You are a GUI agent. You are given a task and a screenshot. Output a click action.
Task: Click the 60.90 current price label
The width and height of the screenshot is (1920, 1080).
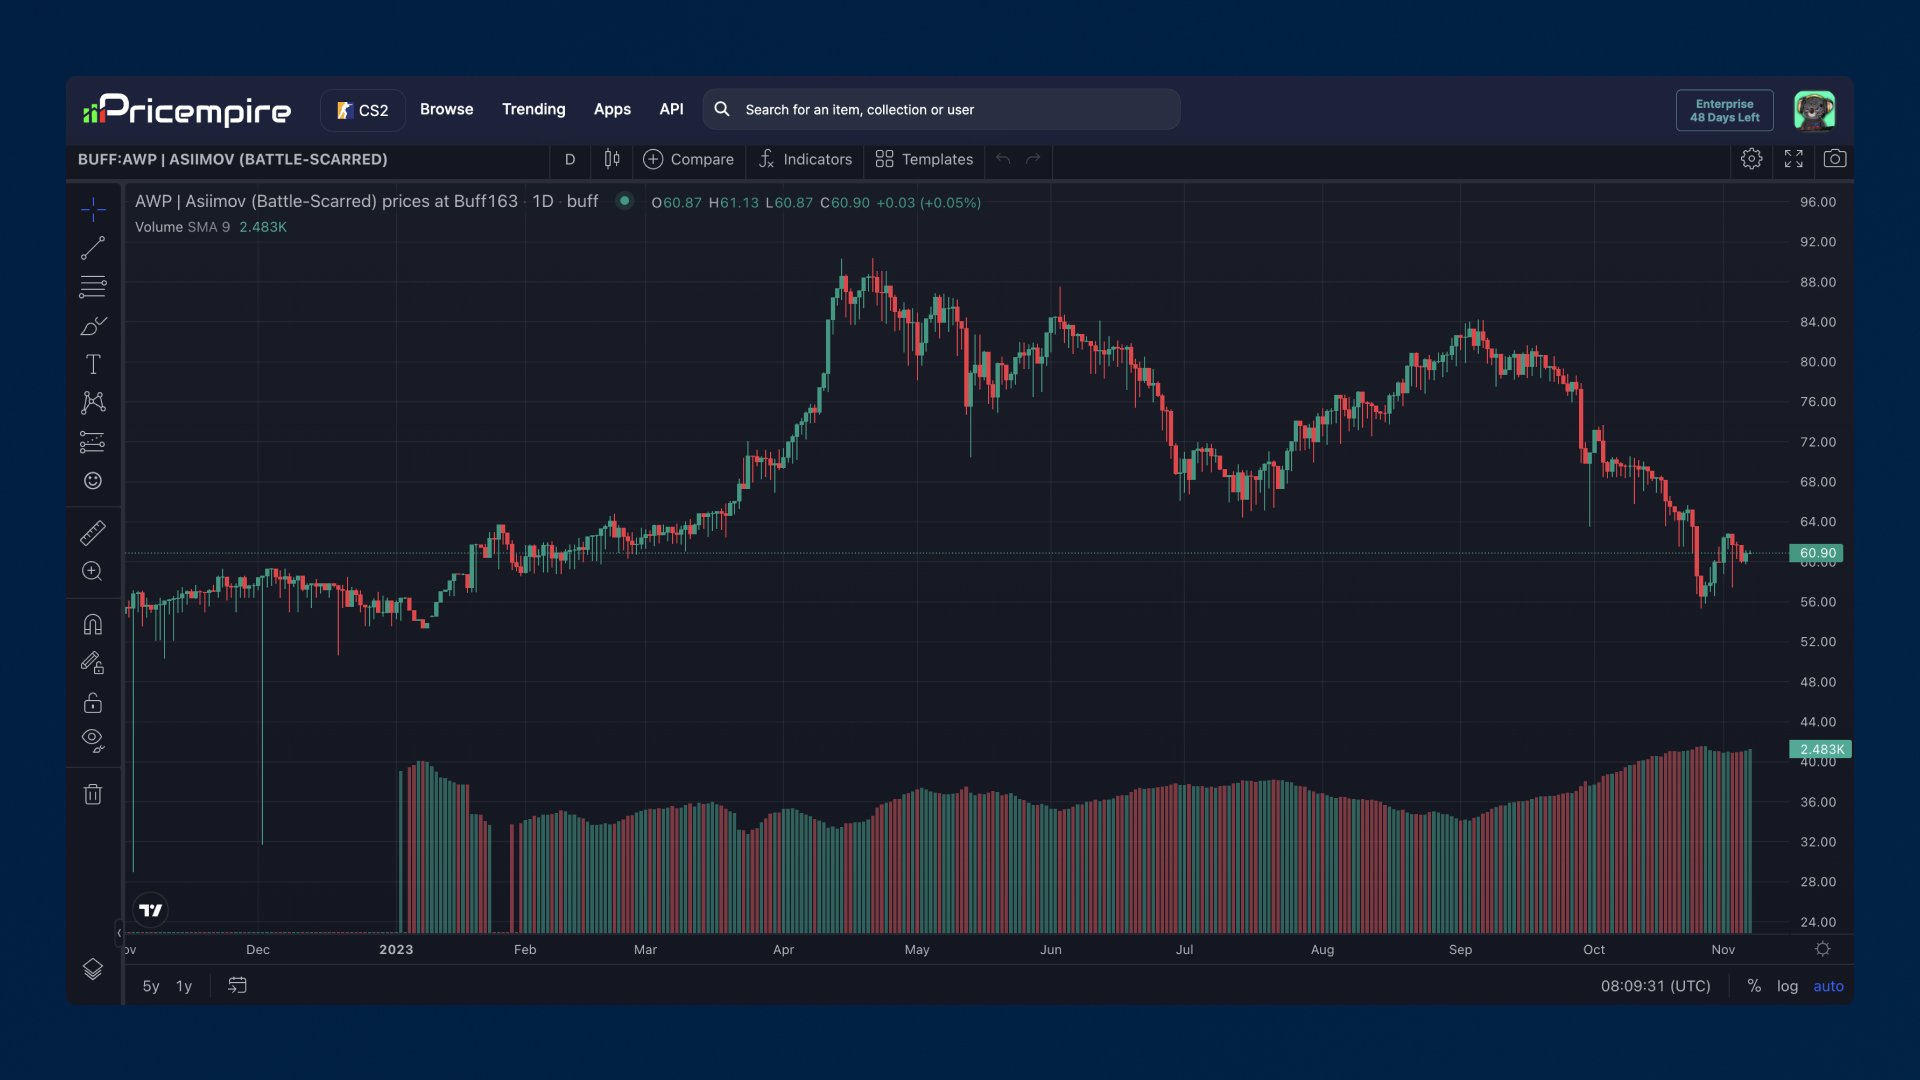point(1818,553)
